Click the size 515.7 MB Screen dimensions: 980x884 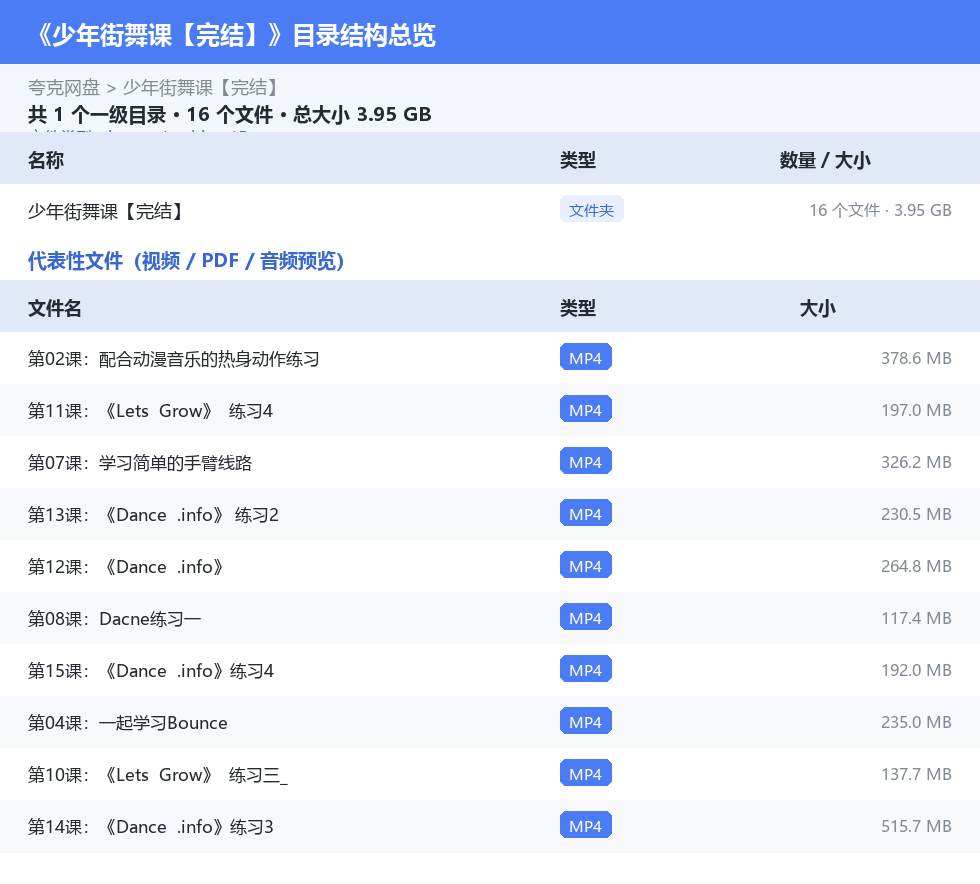click(x=916, y=825)
